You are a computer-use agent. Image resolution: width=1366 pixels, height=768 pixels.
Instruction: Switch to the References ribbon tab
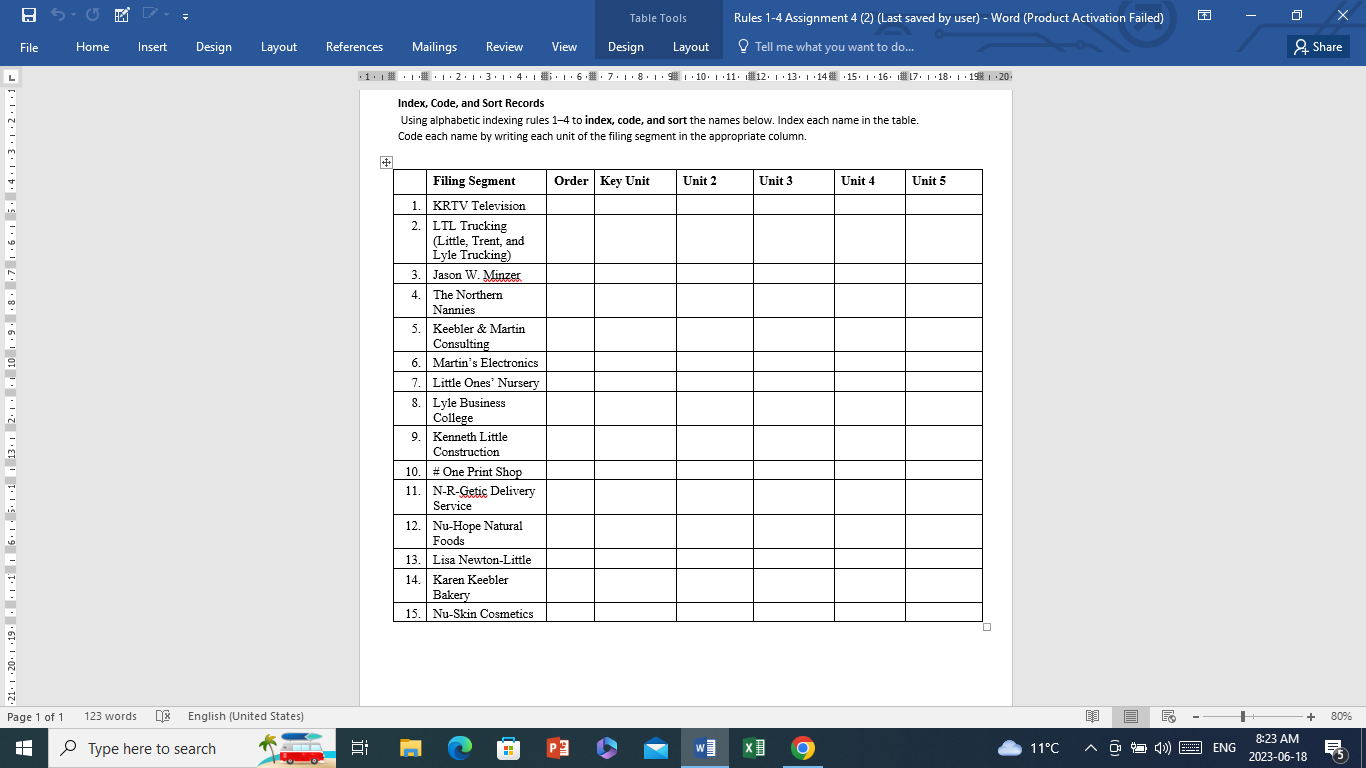(x=354, y=47)
